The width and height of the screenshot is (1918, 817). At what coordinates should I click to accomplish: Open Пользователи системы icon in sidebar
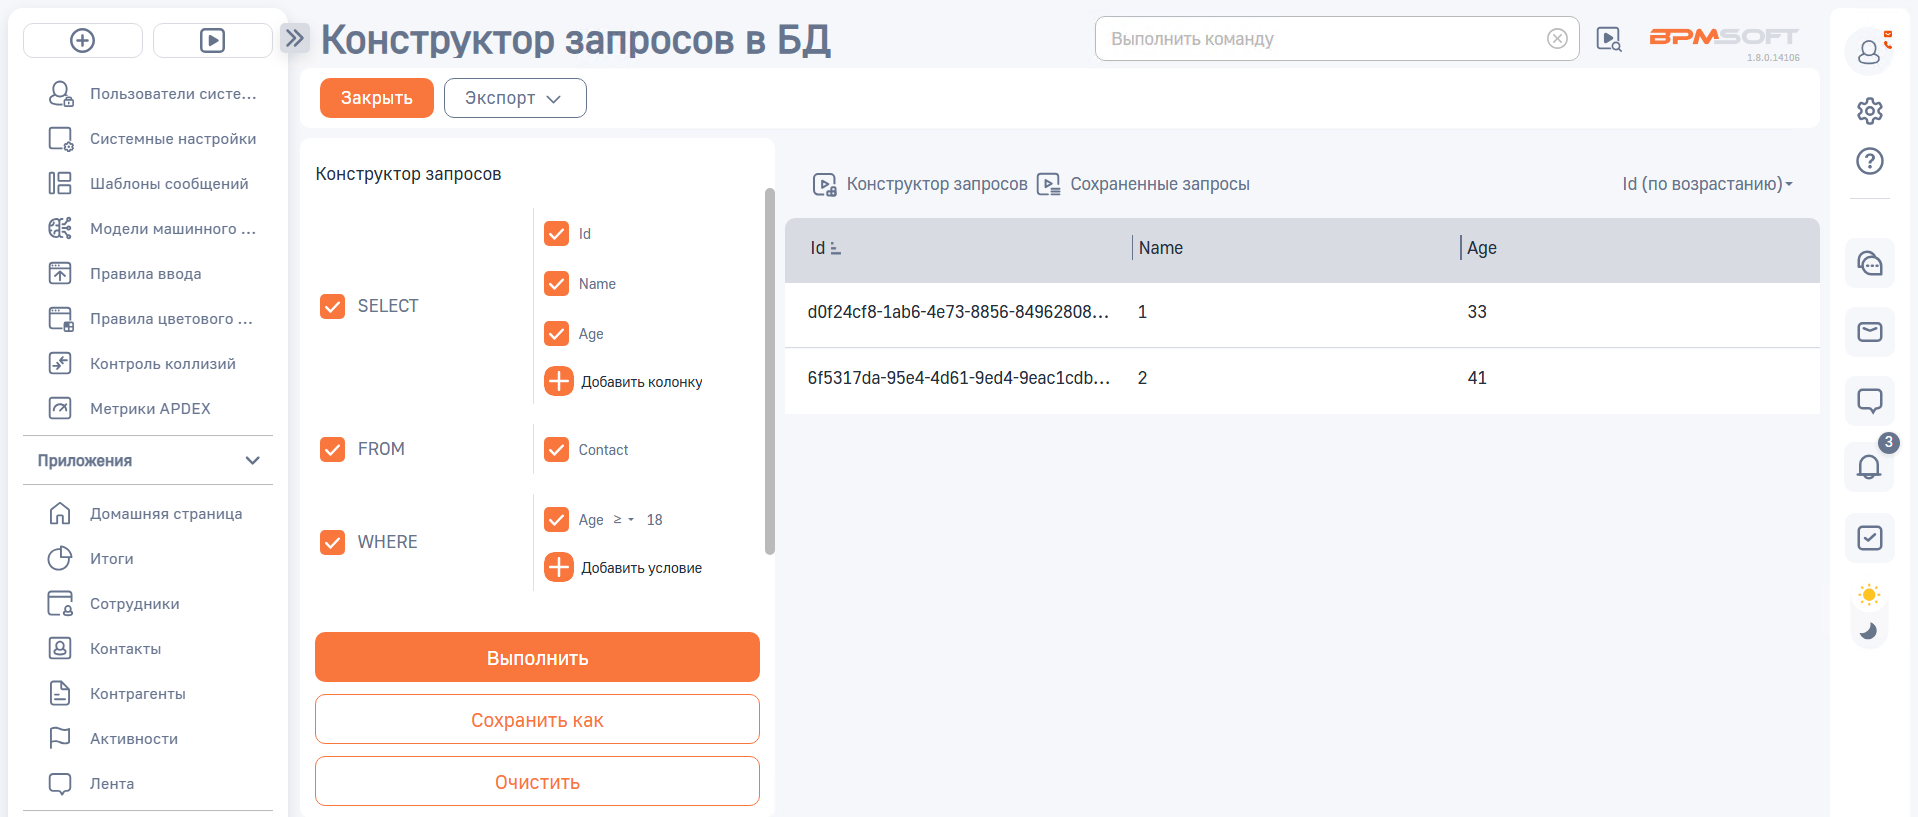point(61,94)
